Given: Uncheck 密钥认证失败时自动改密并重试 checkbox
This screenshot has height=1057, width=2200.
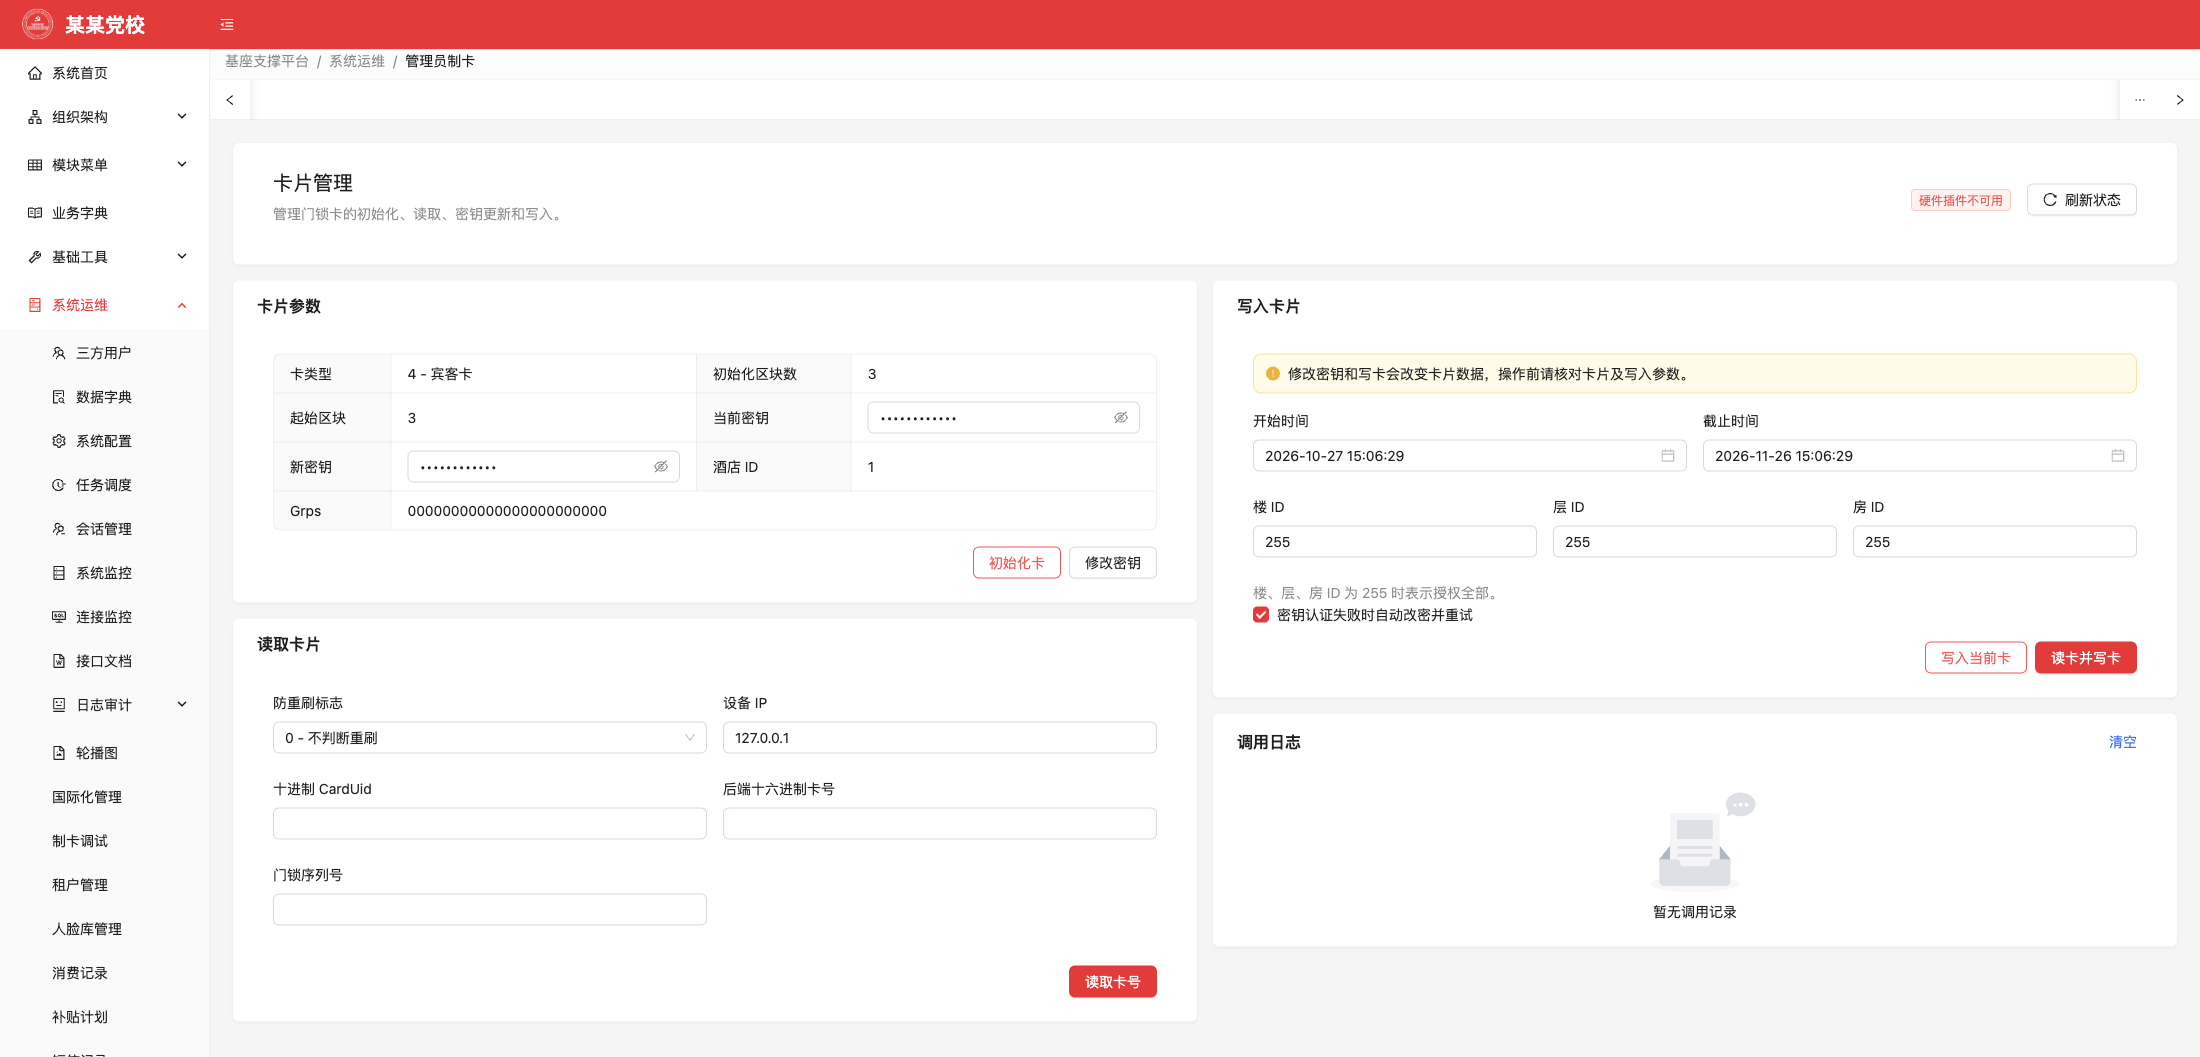Looking at the screenshot, I should point(1261,615).
